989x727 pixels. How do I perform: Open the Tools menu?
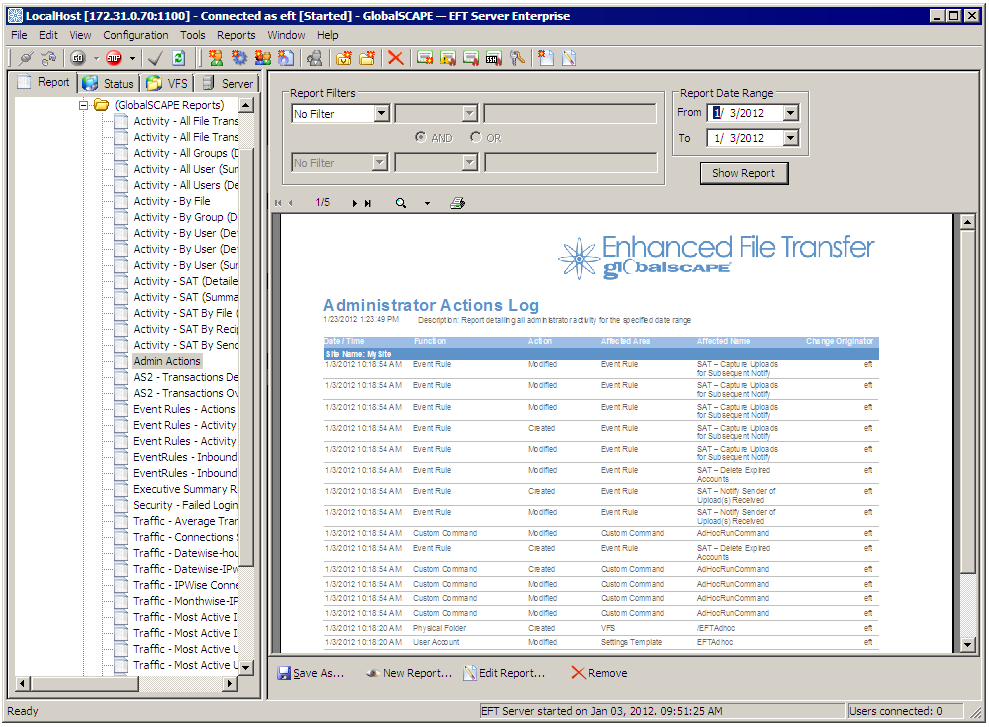192,35
